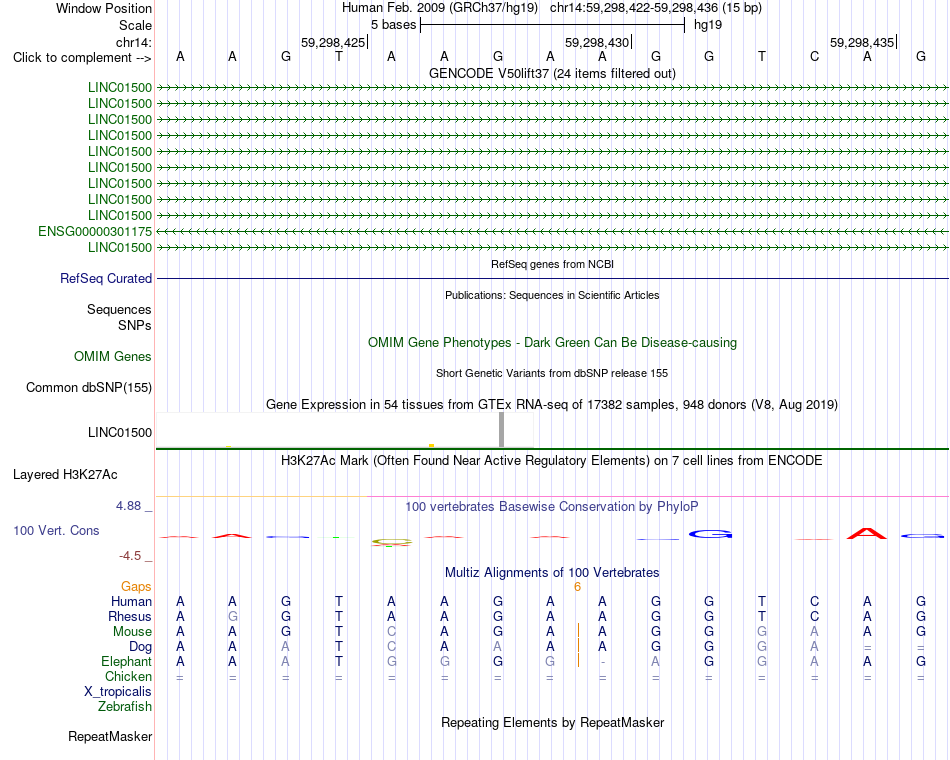Screen dimensions: 950x760
Task: Click the RefSeq Curated track label
Action: [106, 278]
